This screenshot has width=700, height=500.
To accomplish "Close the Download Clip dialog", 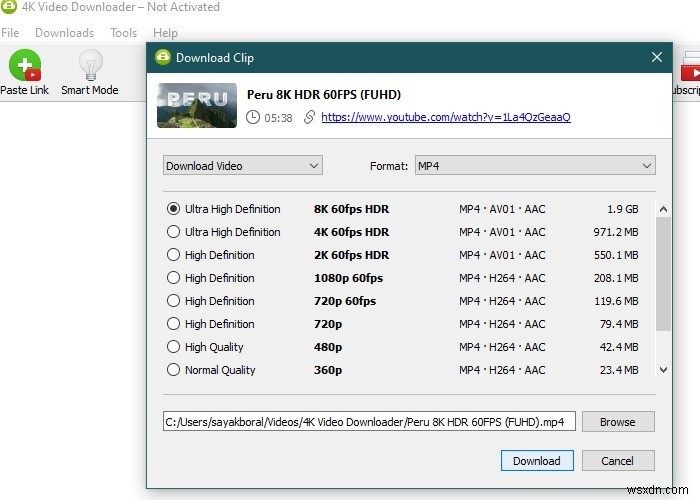I will point(656,57).
